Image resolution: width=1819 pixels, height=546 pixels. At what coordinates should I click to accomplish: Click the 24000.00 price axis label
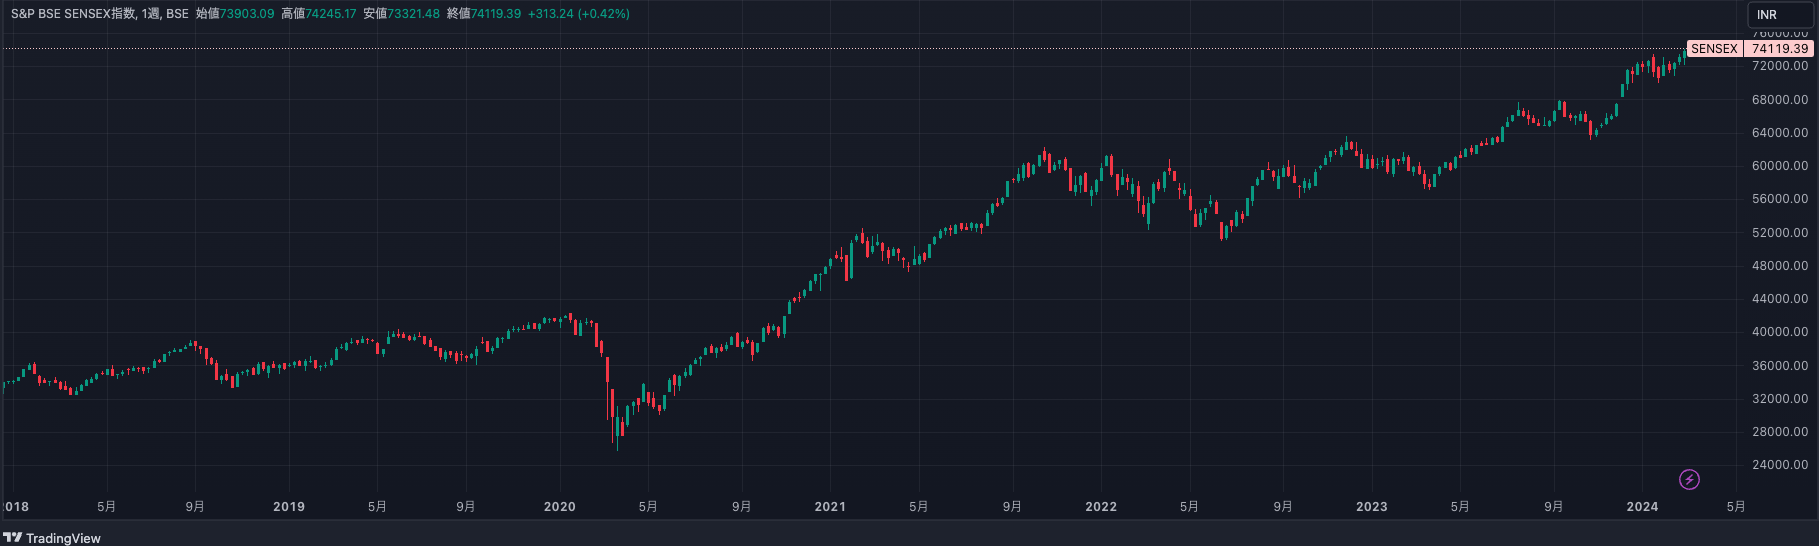pyautogui.click(x=1779, y=465)
